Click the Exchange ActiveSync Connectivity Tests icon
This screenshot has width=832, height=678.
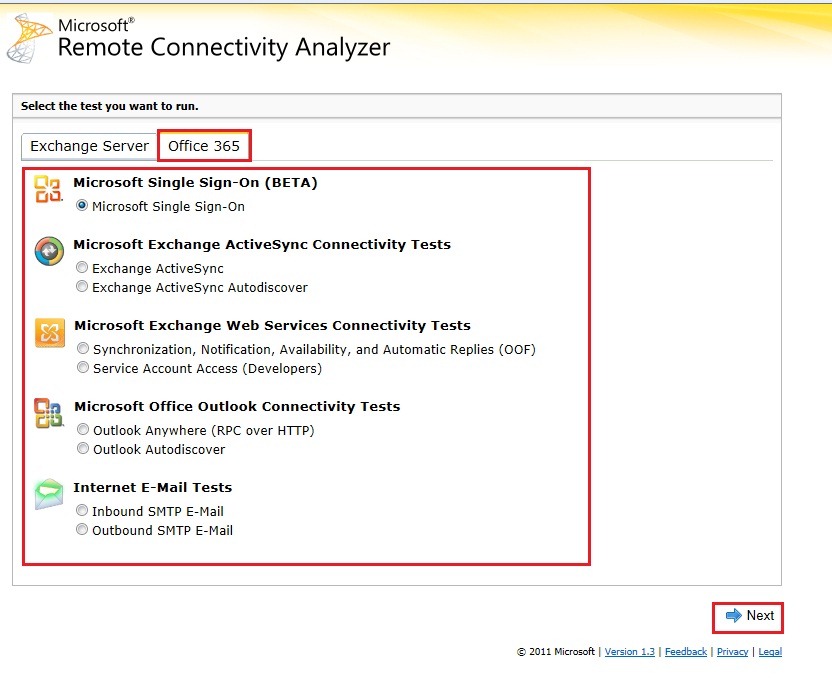point(48,251)
